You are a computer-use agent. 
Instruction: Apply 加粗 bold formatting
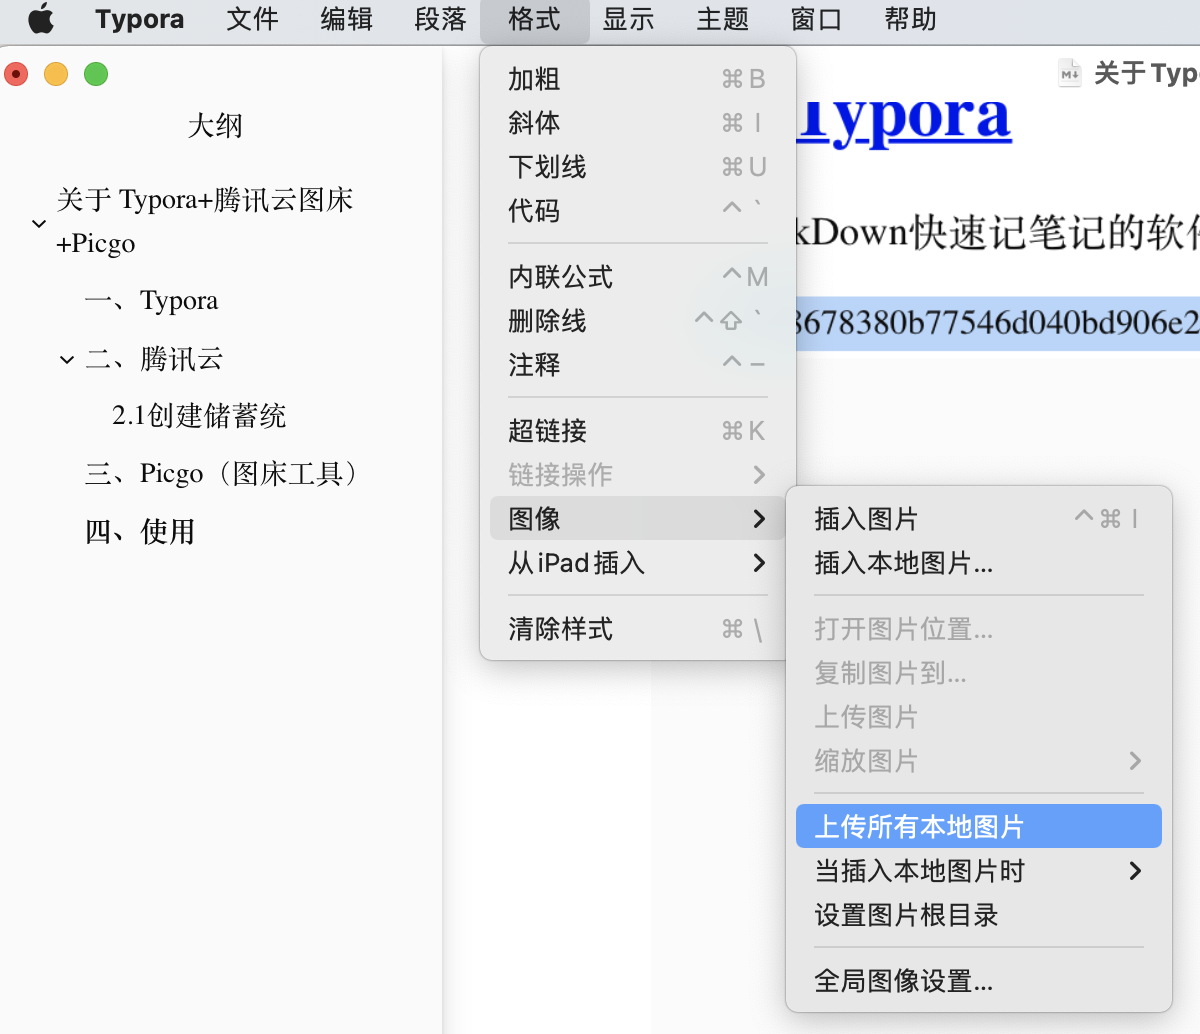point(638,79)
